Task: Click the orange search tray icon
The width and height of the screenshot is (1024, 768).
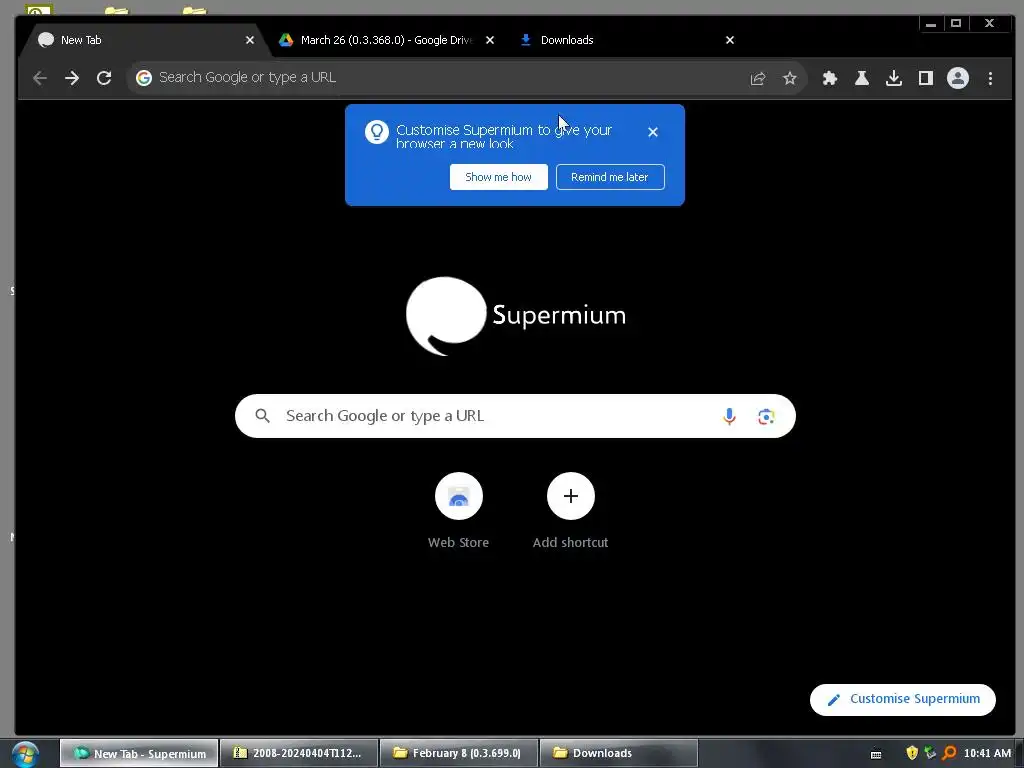Action: [949, 753]
